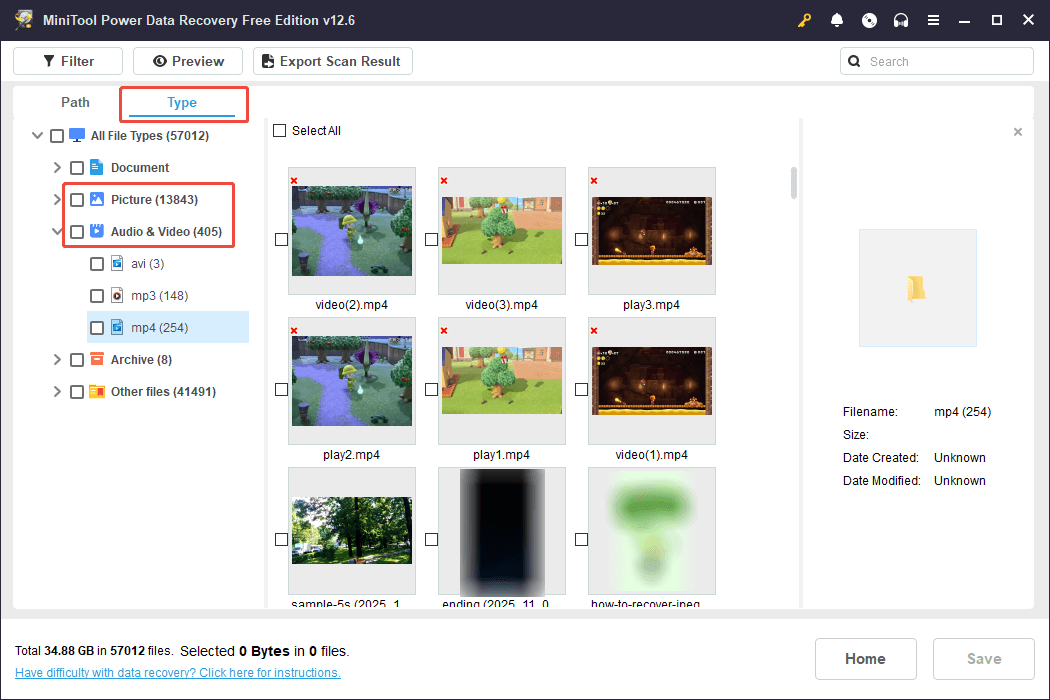Open notifications via the bell icon
The width and height of the screenshot is (1050, 700).
point(837,19)
